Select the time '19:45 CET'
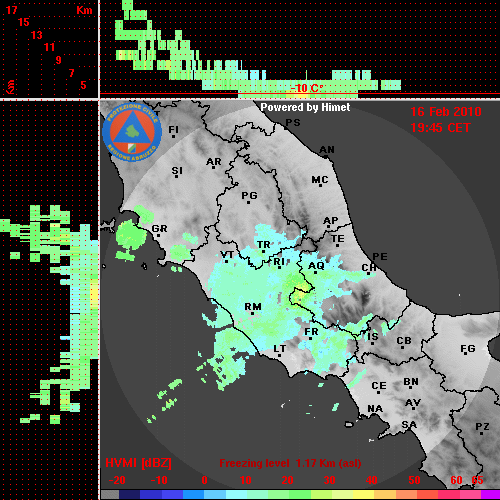500x500 pixels. tap(440, 128)
